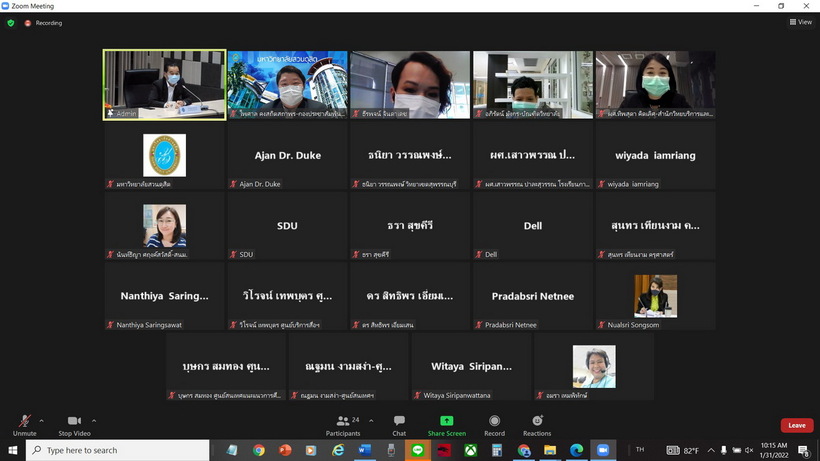820x461 pixels.
Task: Open Microsoft Edge from the taskbar
Action: coord(576,450)
